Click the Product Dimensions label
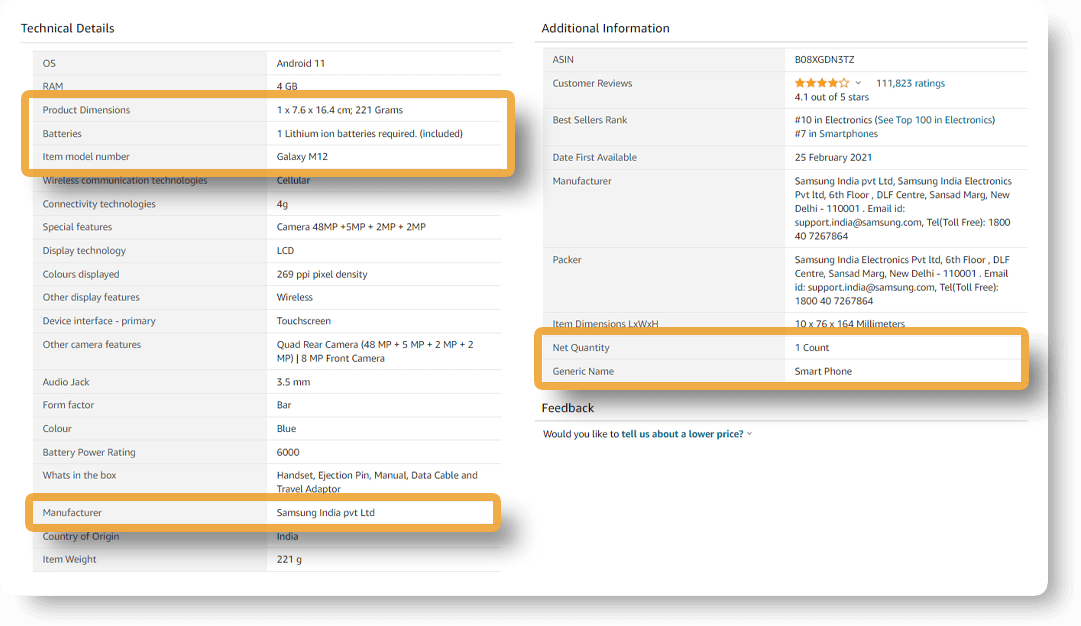Screen dimensions: 1081x626 [x=86, y=110]
